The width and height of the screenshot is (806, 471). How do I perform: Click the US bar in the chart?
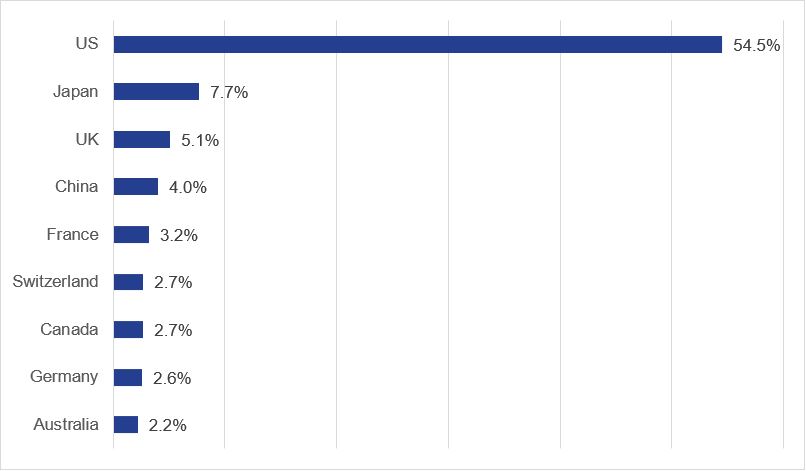(417, 44)
